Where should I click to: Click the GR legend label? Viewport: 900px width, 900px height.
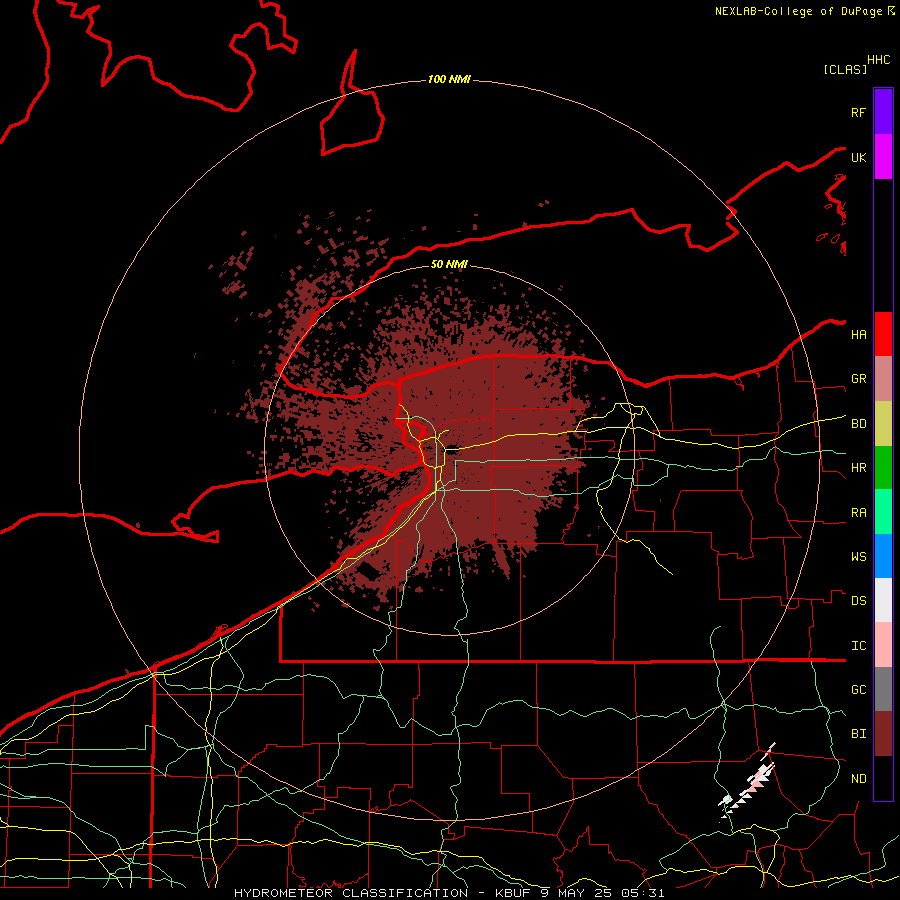[858, 379]
